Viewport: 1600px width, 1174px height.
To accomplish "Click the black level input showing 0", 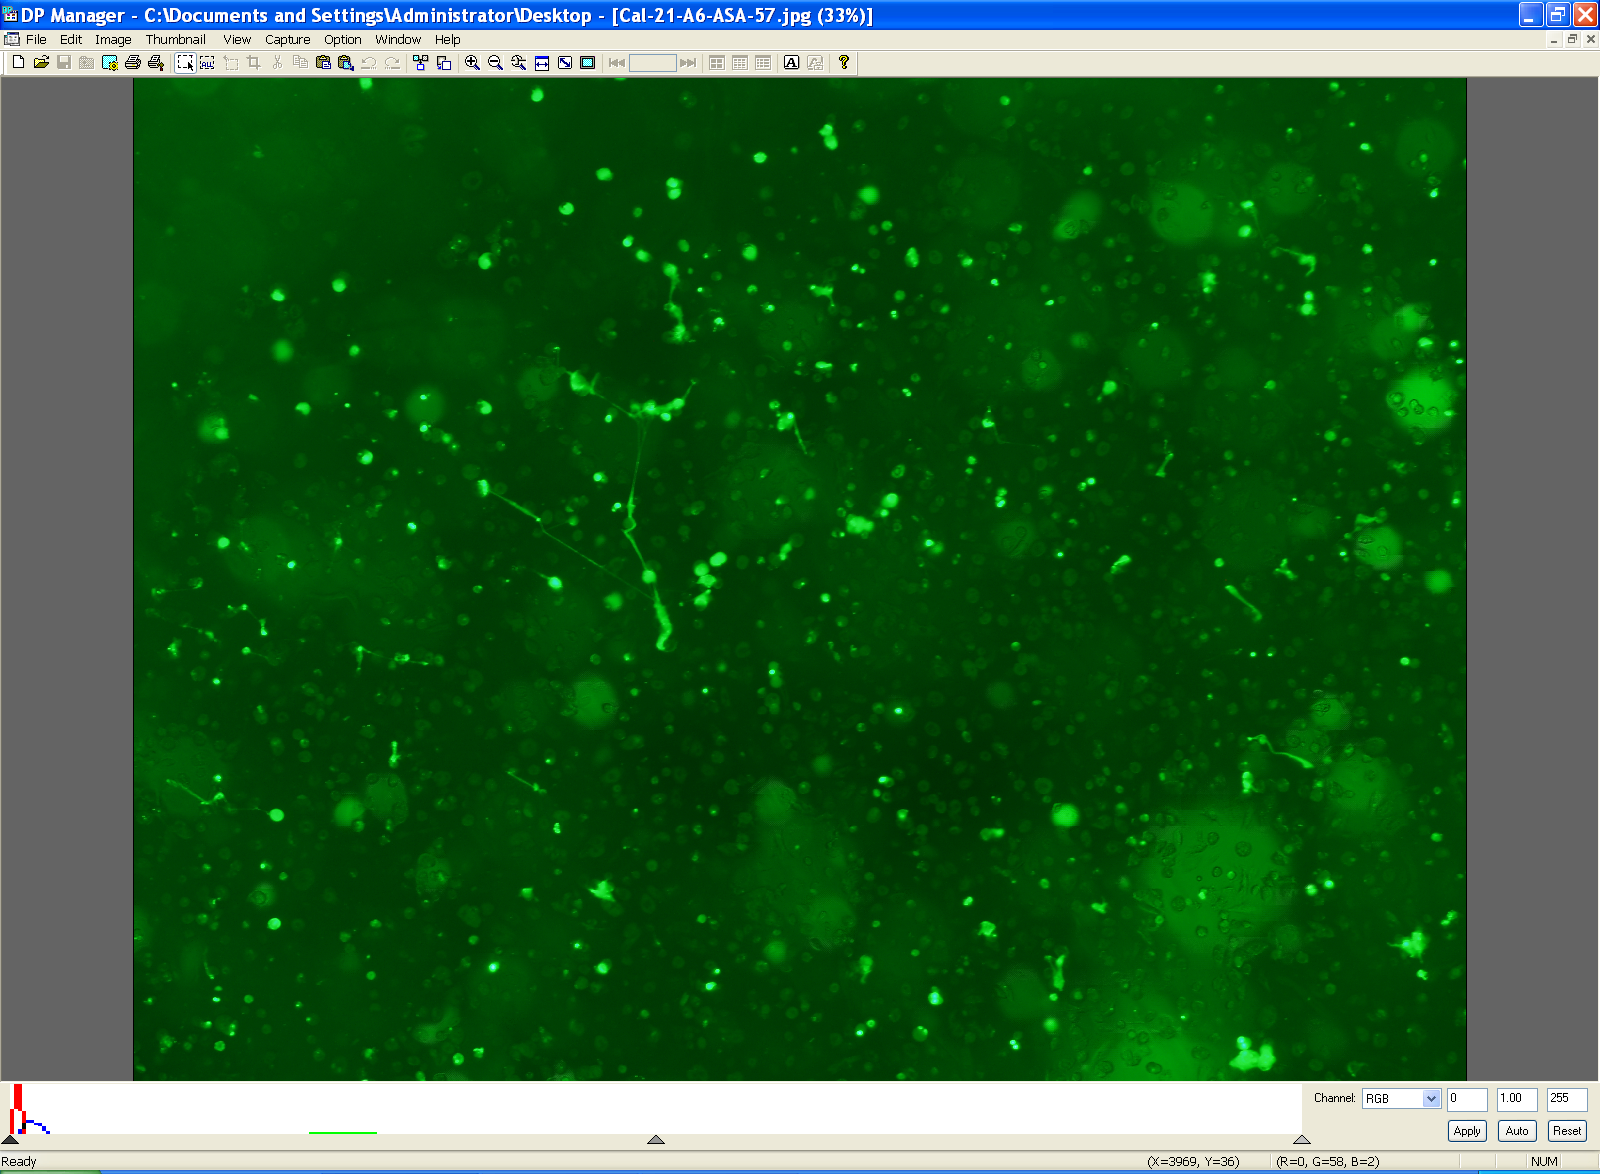I will coord(1467,1099).
